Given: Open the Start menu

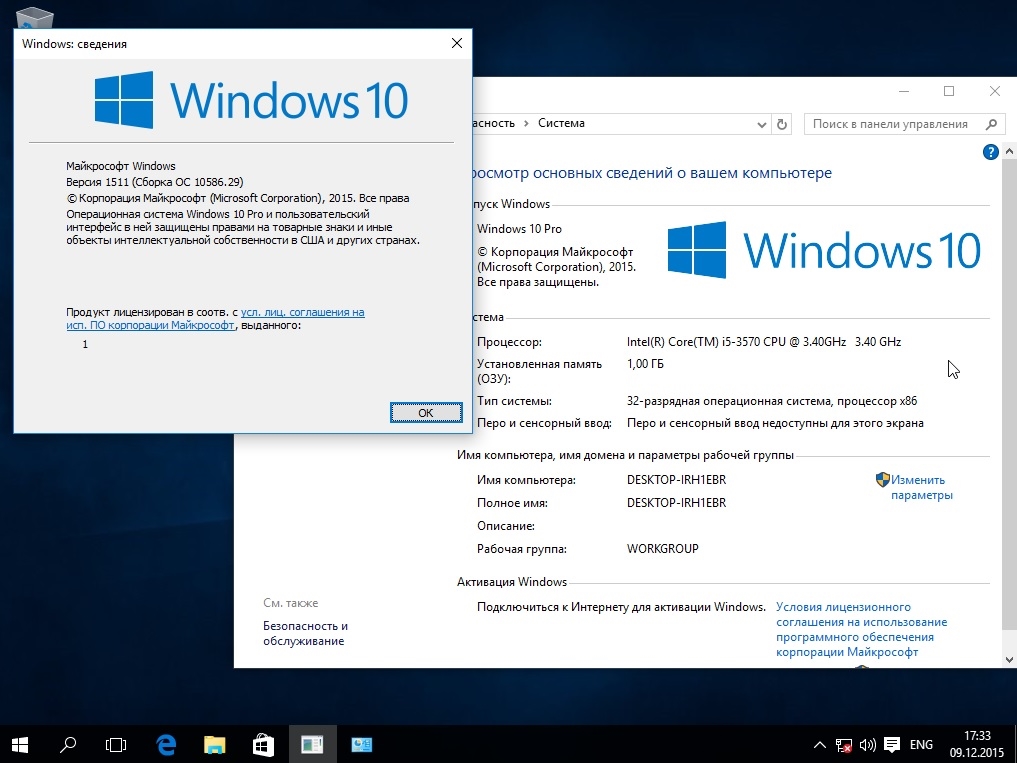Looking at the screenshot, I should click(x=19, y=744).
